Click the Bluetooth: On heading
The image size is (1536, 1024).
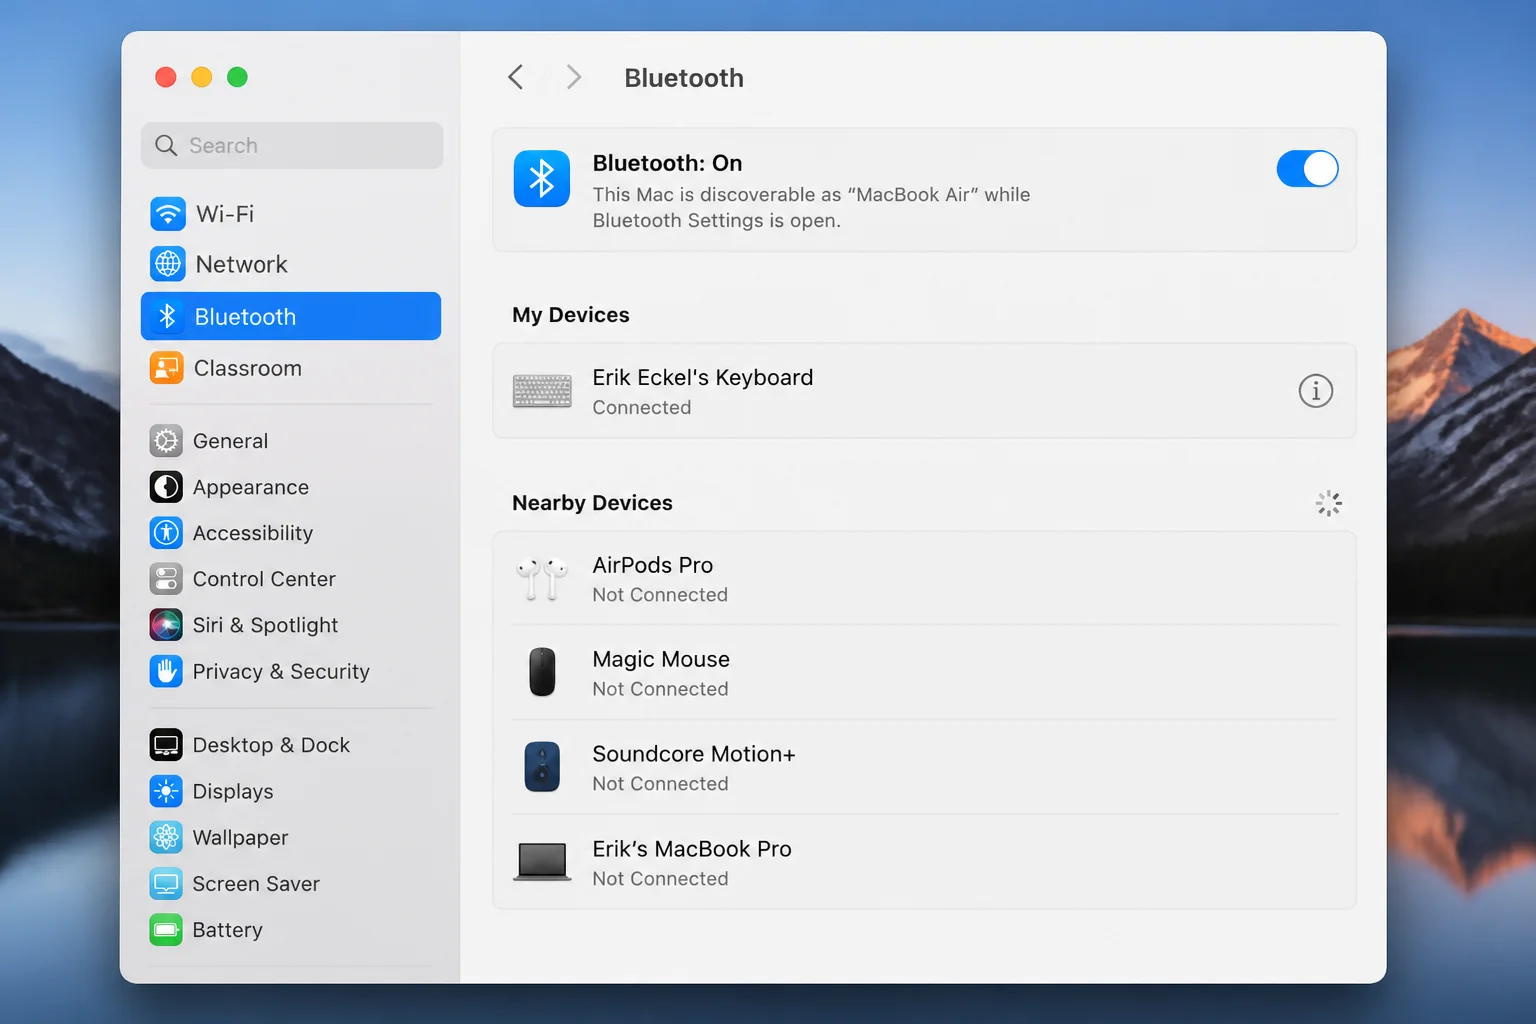click(667, 163)
